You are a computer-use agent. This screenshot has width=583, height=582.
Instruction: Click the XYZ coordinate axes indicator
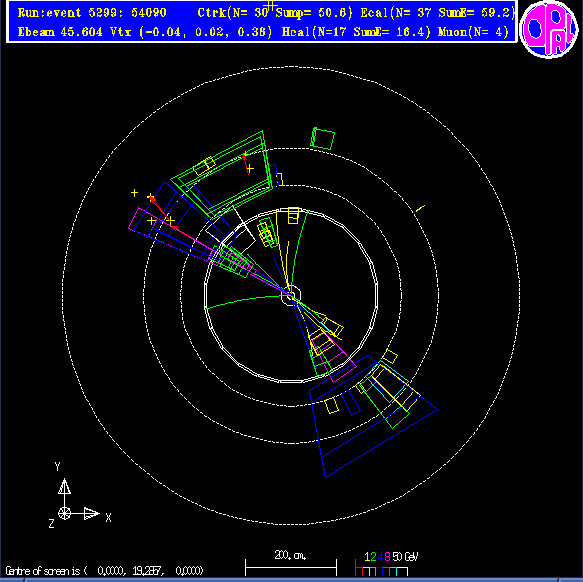[79, 495]
